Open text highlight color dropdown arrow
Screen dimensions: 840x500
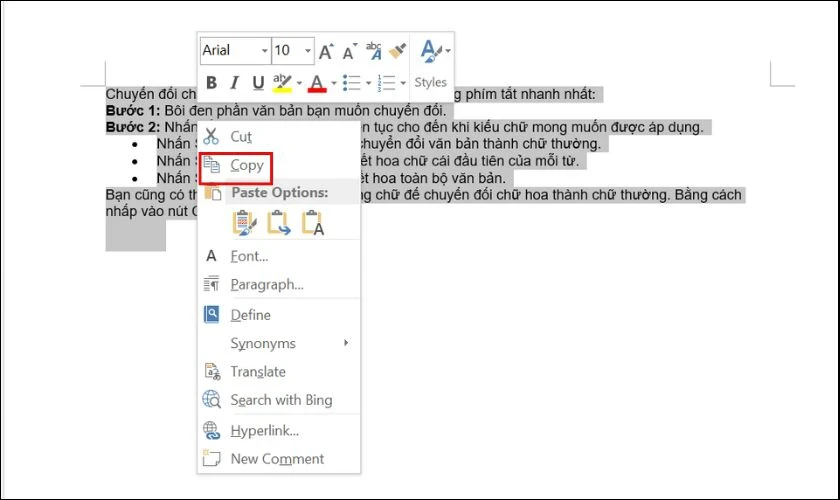[299, 83]
